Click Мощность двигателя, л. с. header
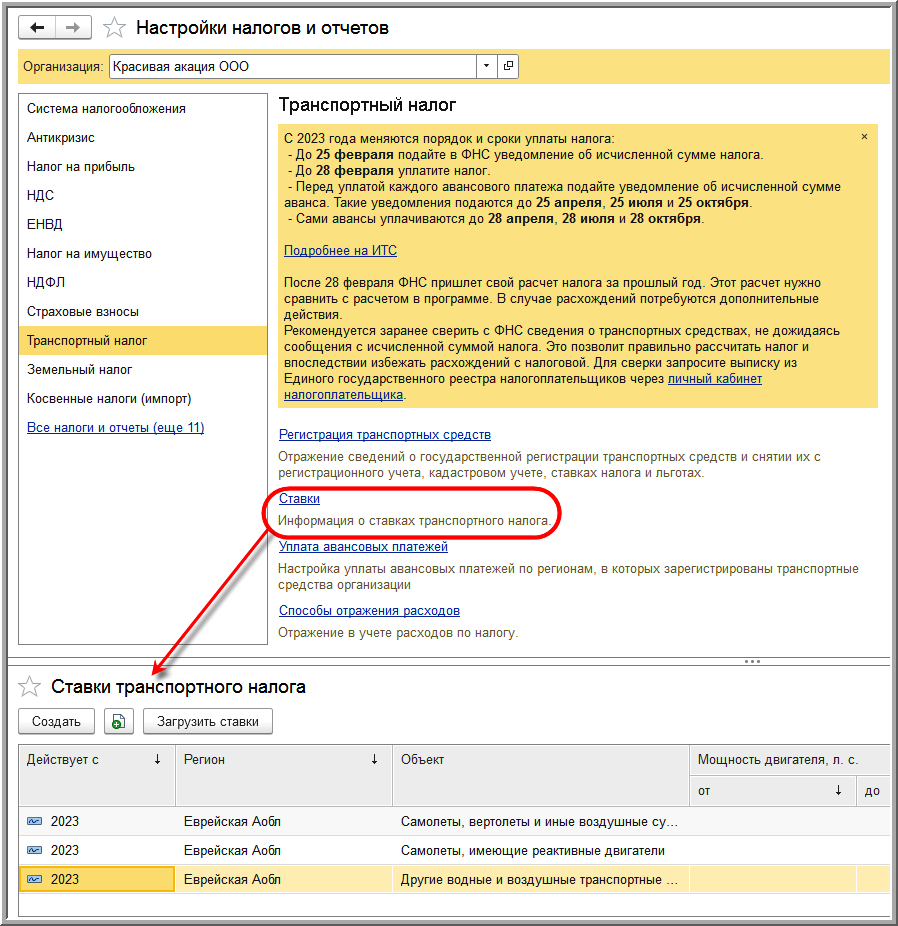898x926 pixels. click(x=790, y=760)
